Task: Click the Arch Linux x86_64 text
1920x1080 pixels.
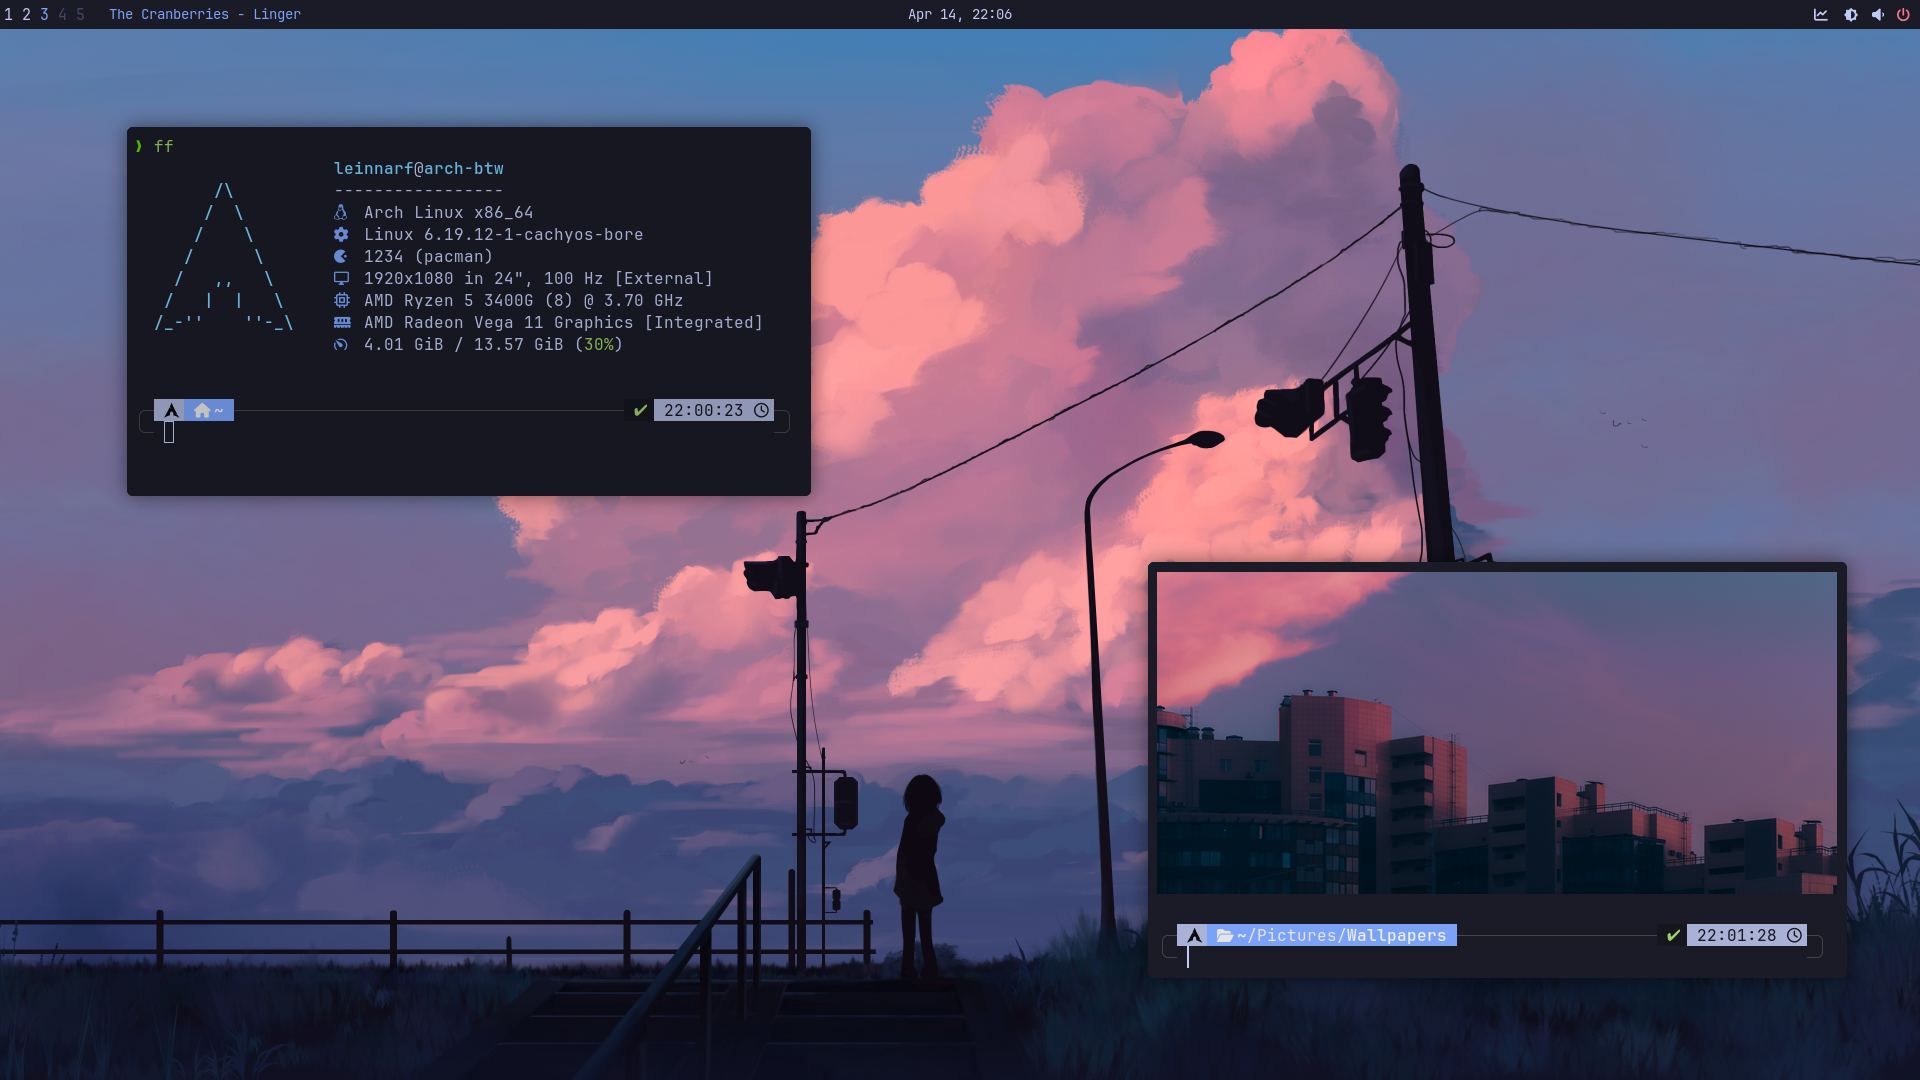Action: tap(449, 212)
